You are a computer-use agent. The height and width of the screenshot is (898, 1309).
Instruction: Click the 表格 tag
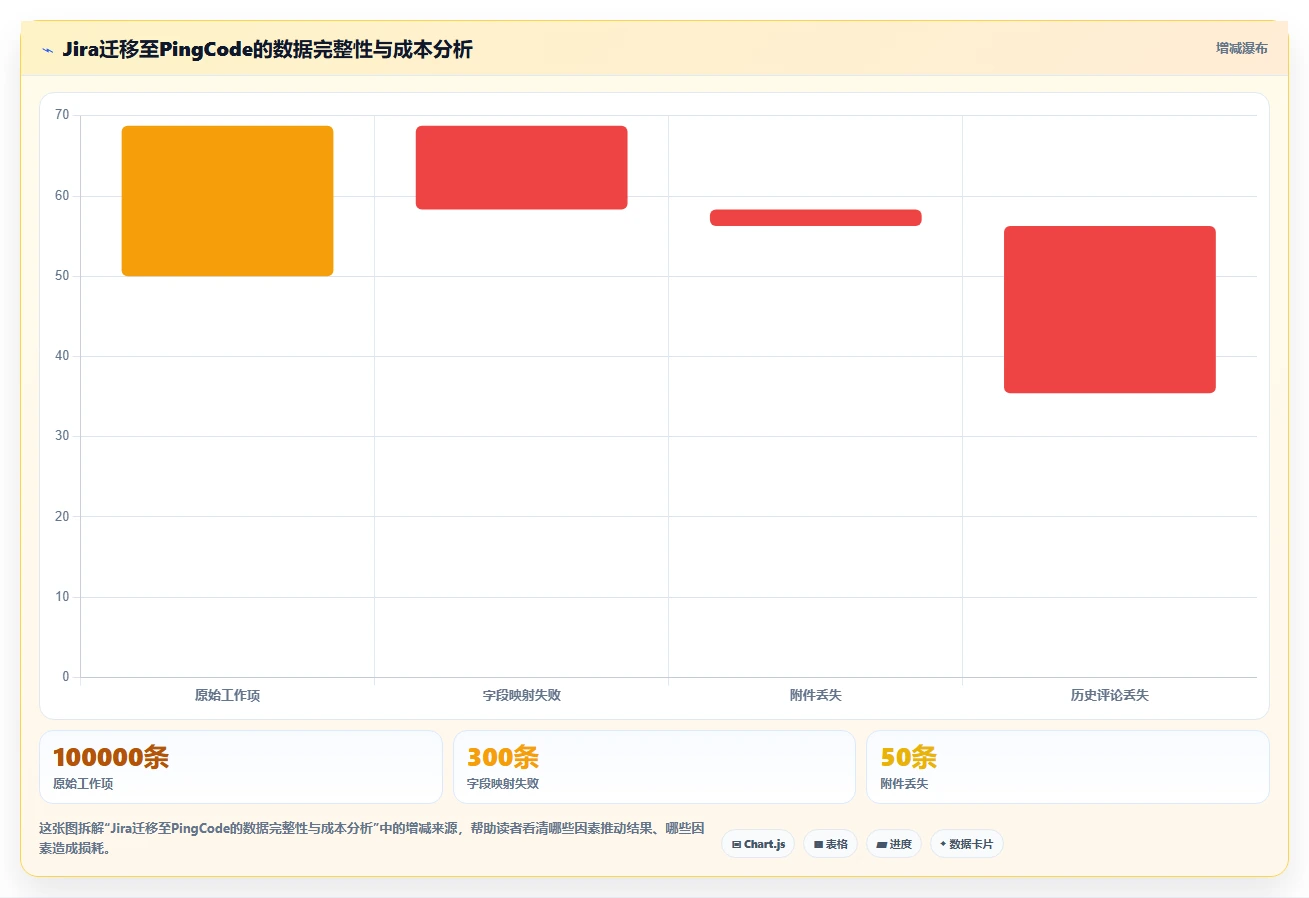coord(830,844)
